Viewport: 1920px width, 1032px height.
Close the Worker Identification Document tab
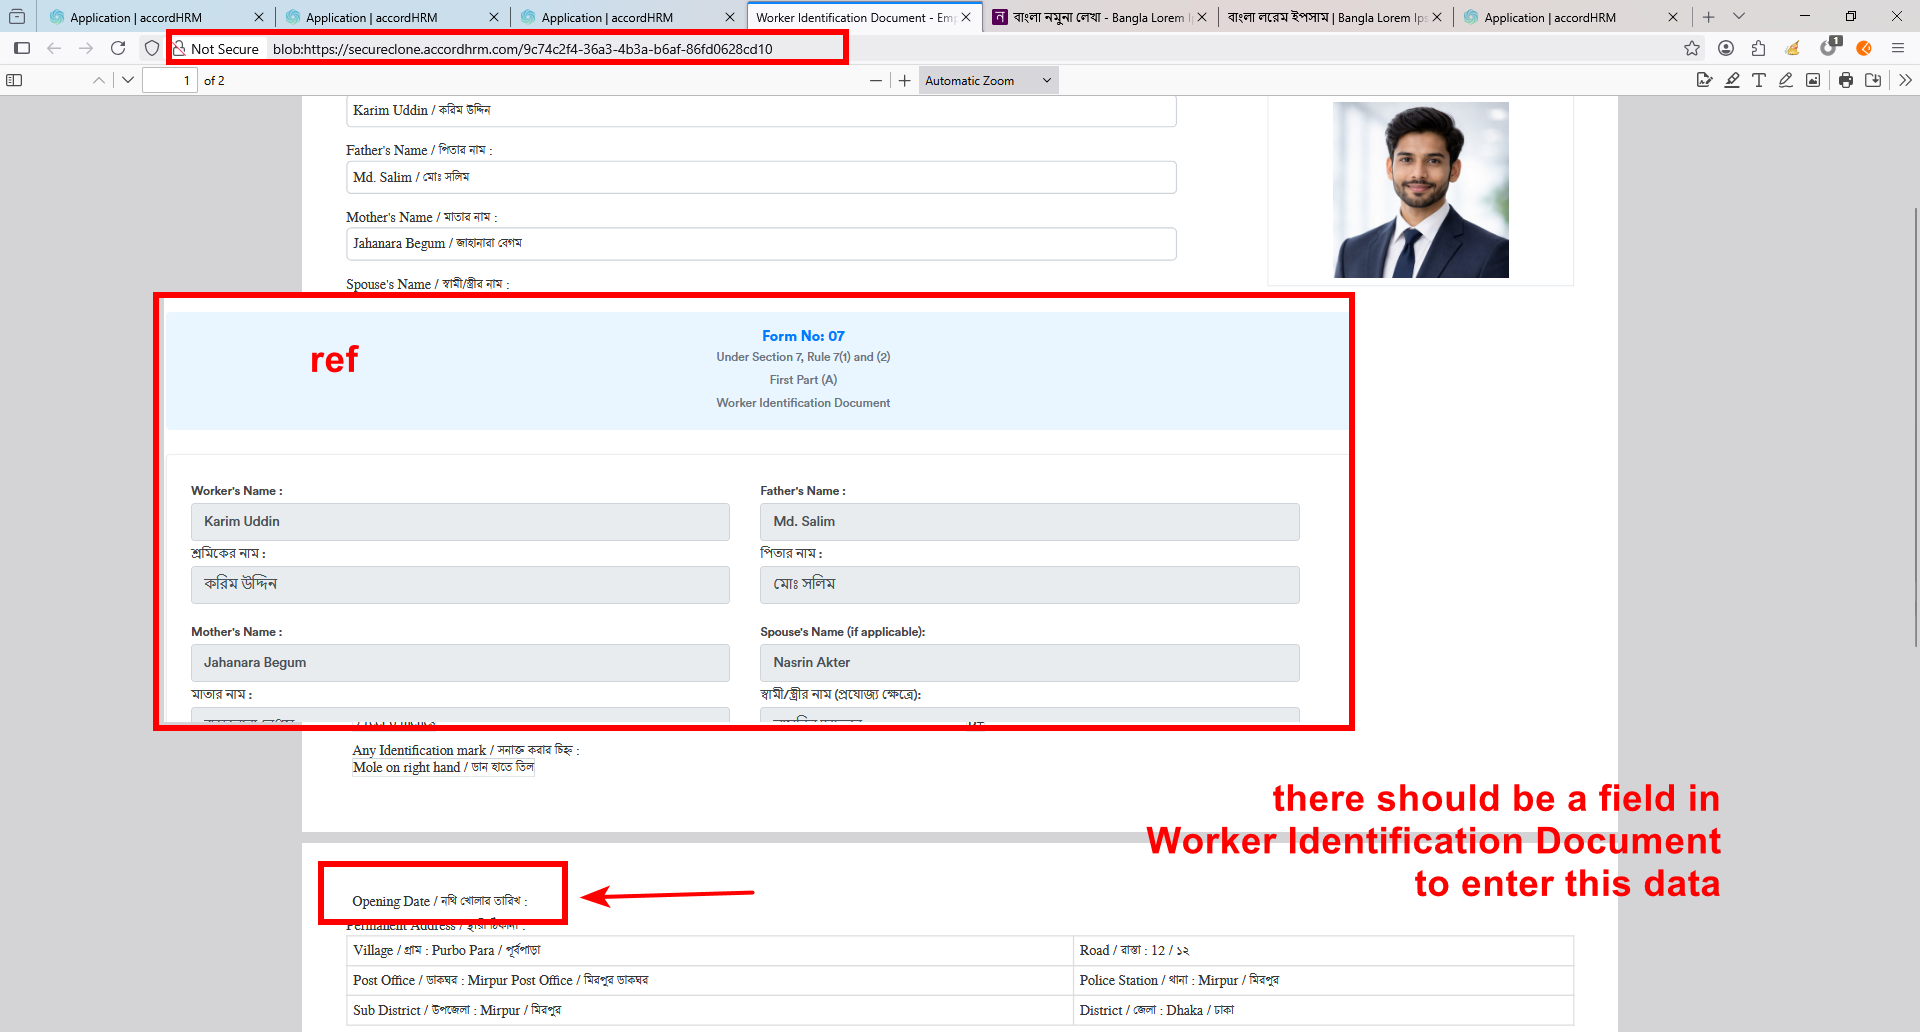pyautogui.click(x=966, y=17)
